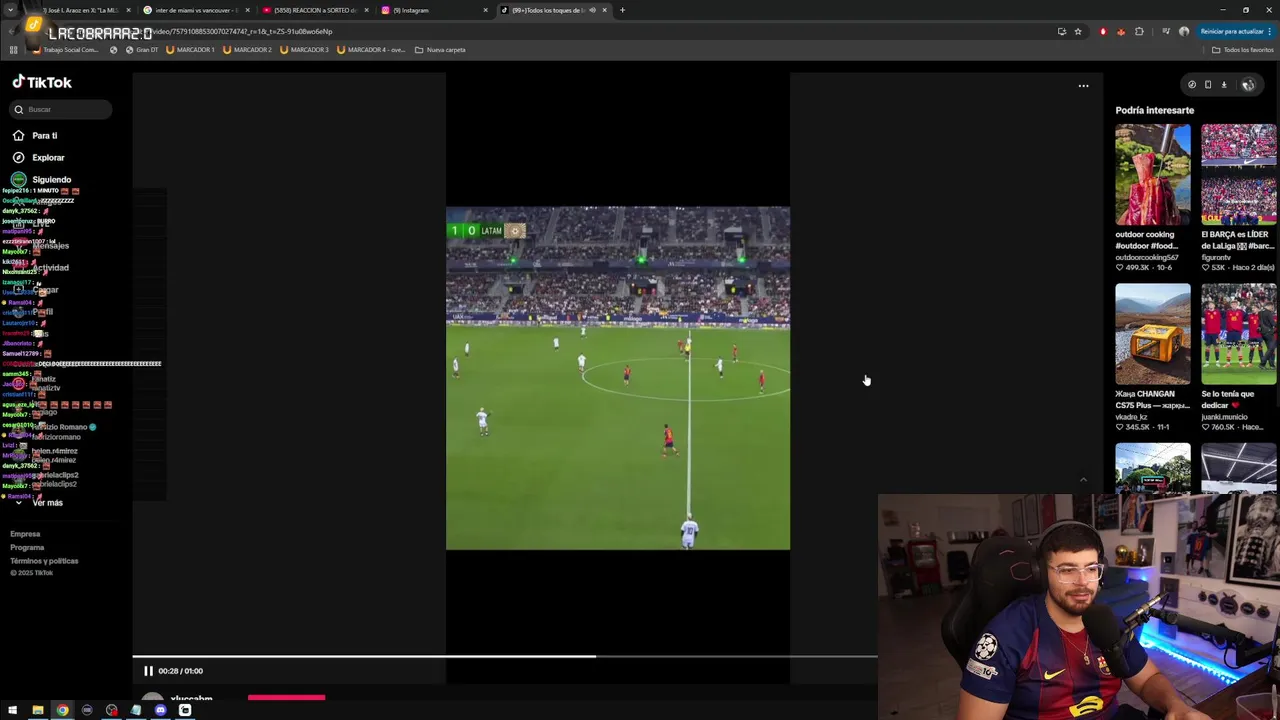This screenshot has height=720, width=1280.
Task: Open the tab search dropdown
Action: [10, 10]
